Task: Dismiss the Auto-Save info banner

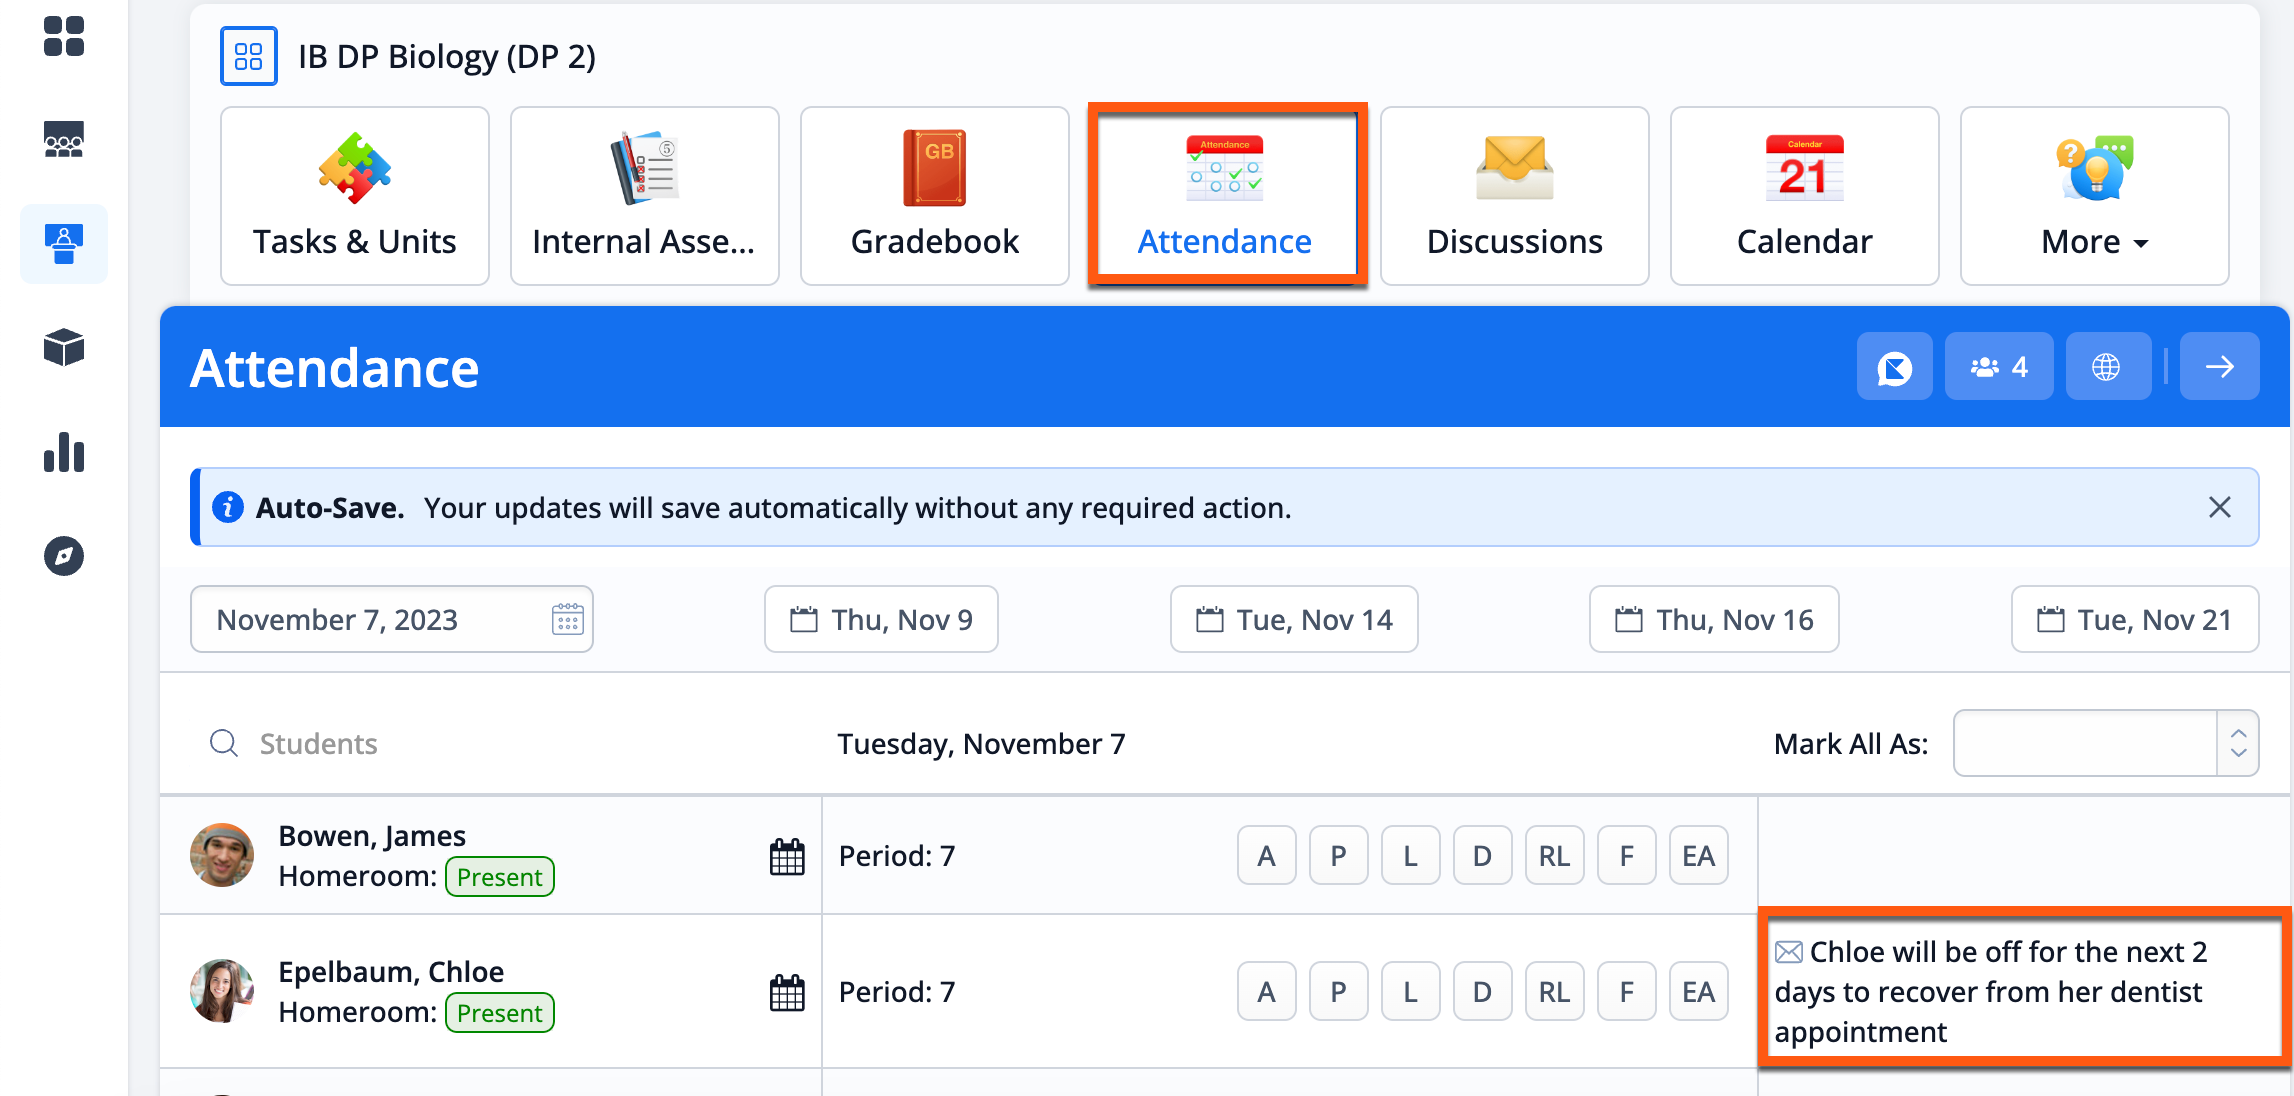Action: 2219,507
